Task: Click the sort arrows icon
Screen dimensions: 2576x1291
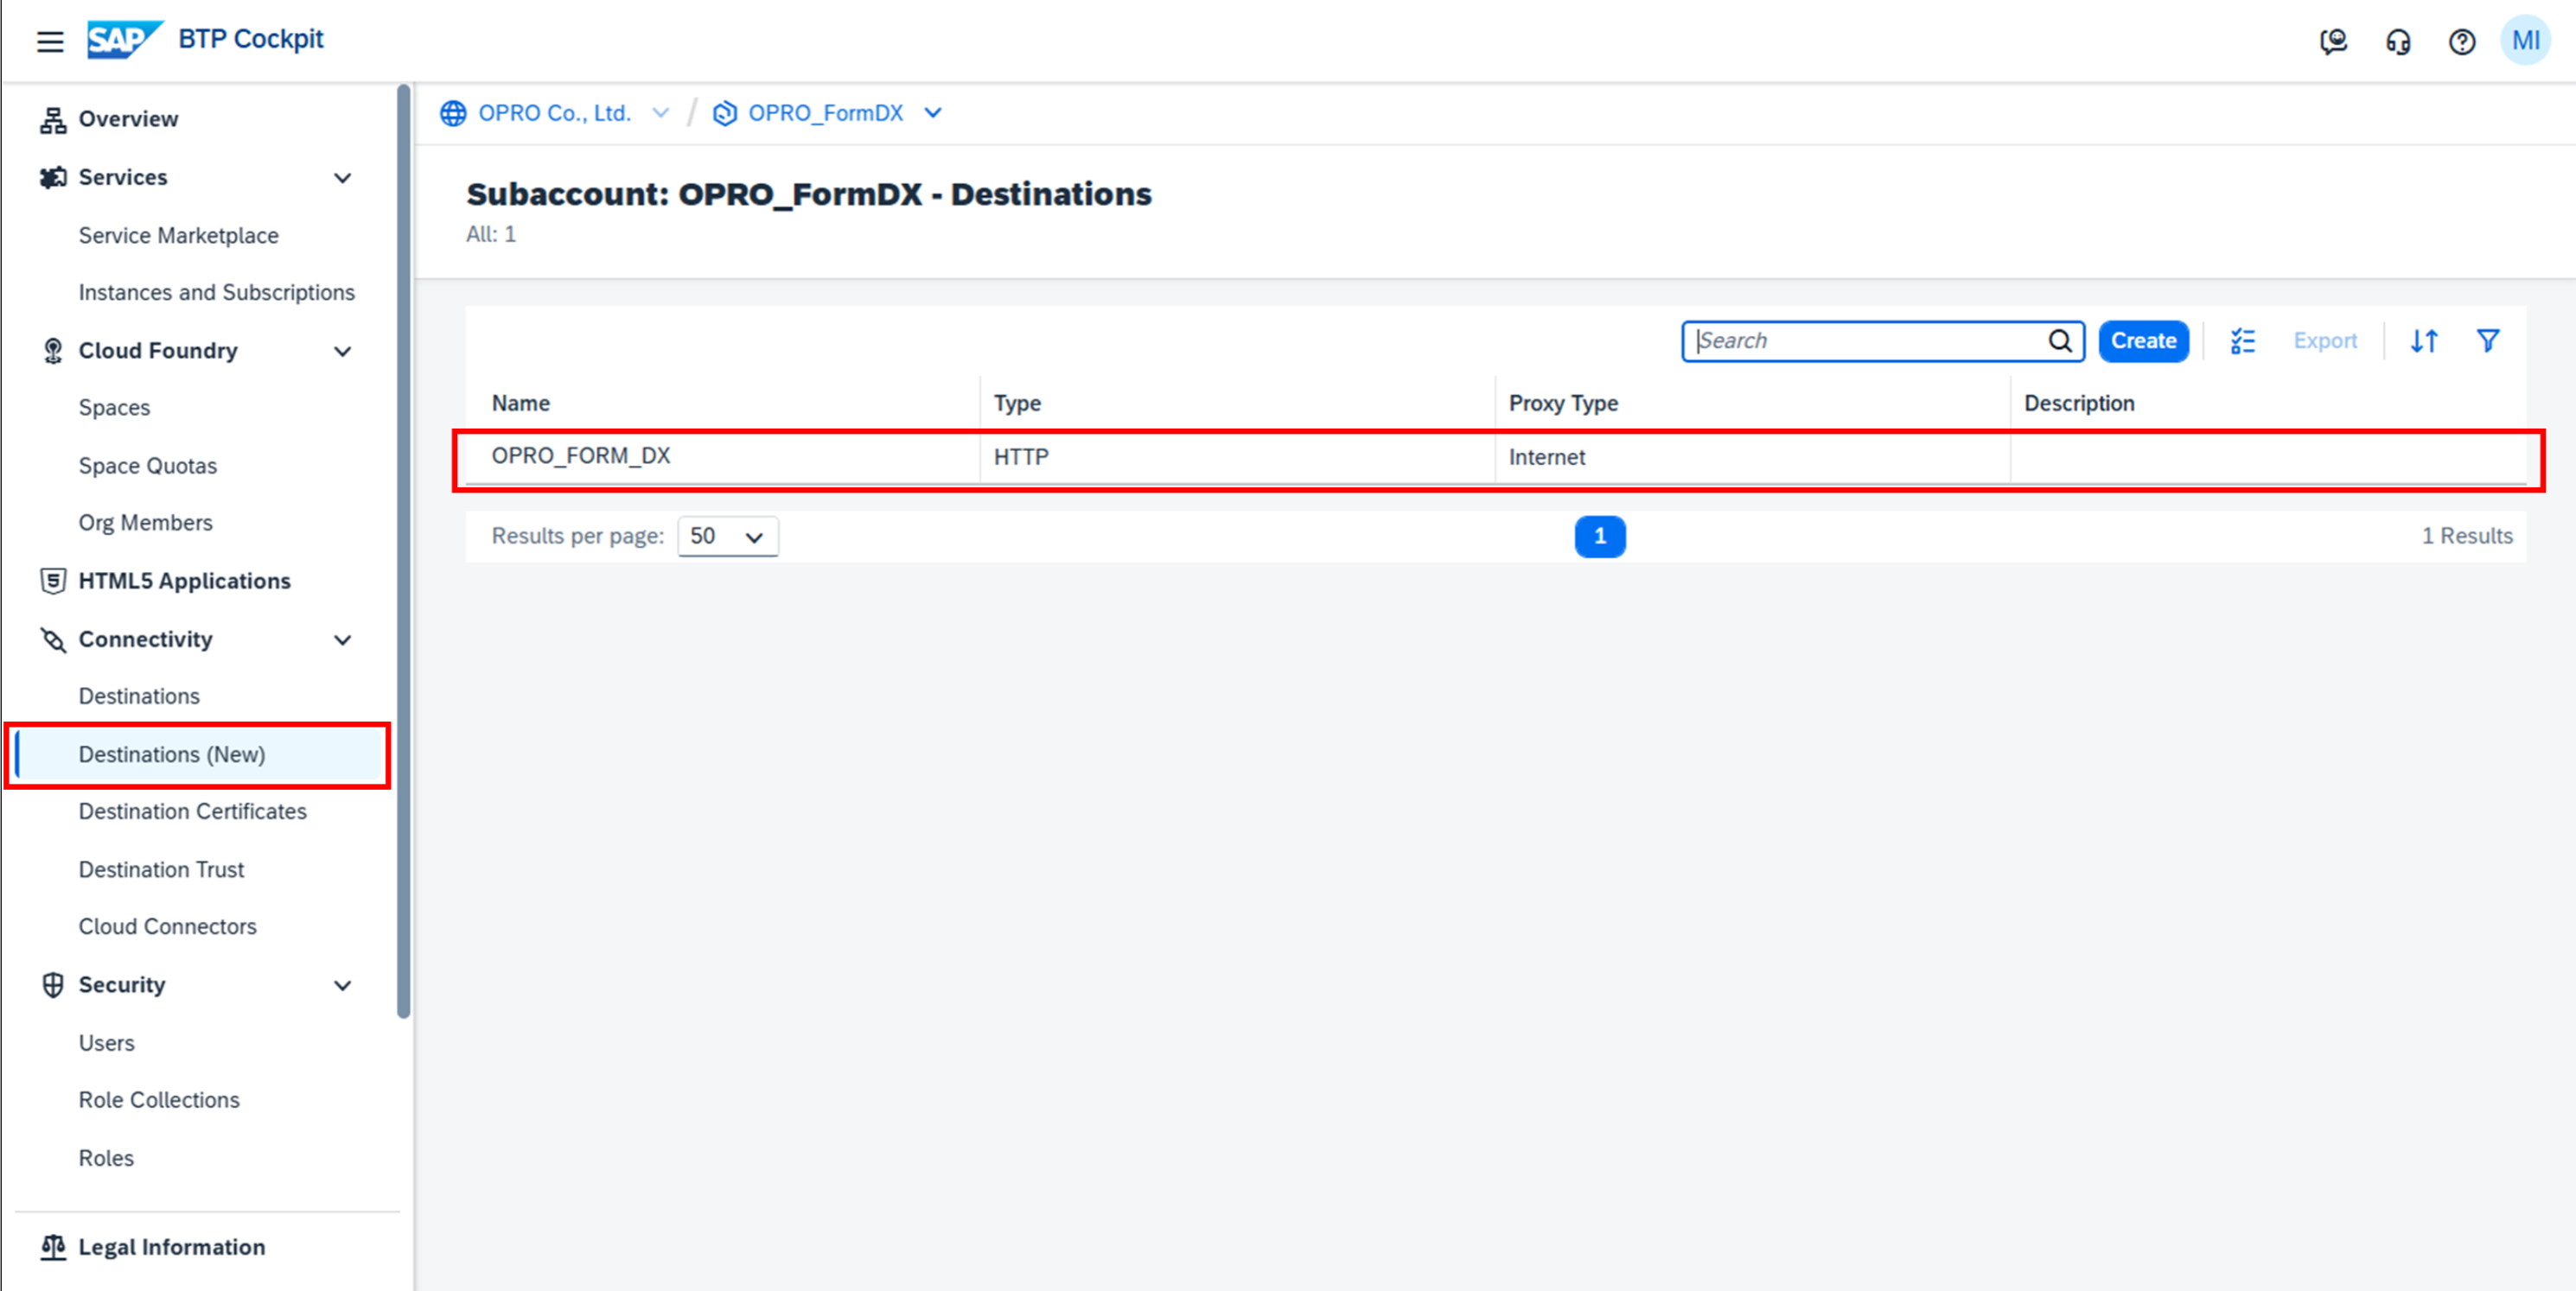Action: pyautogui.click(x=2424, y=341)
